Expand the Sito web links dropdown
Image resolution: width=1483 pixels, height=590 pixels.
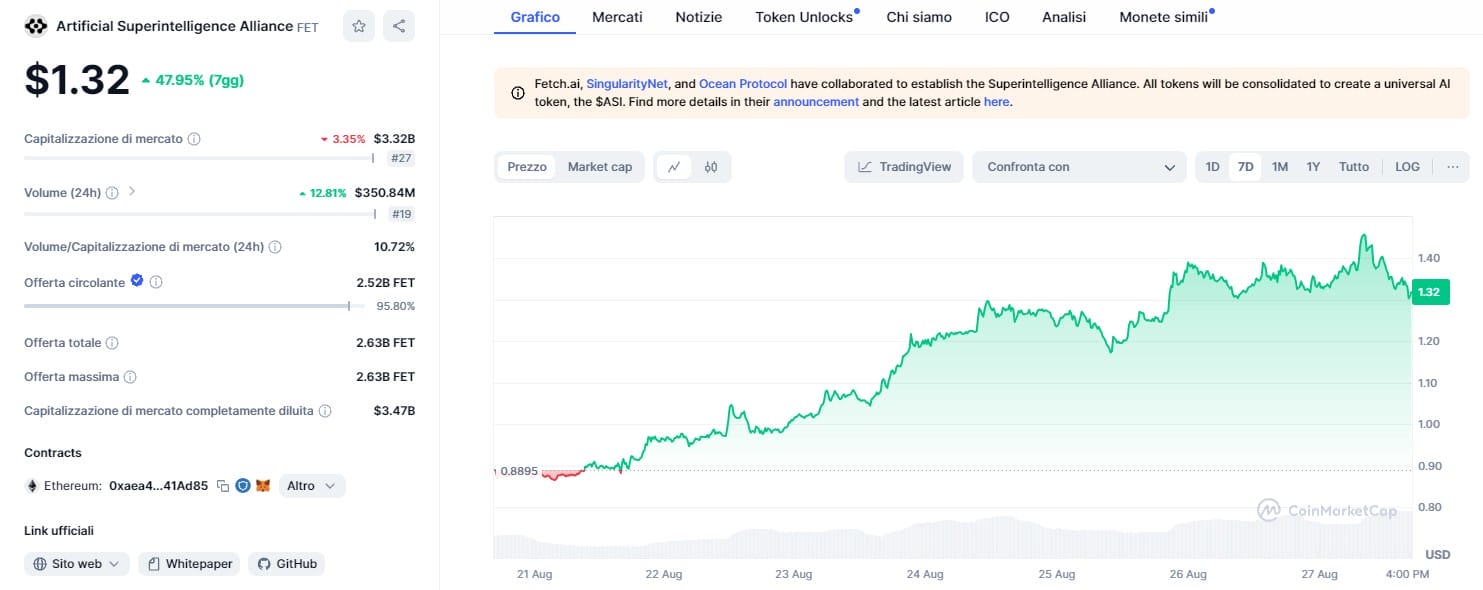pos(77,564)
